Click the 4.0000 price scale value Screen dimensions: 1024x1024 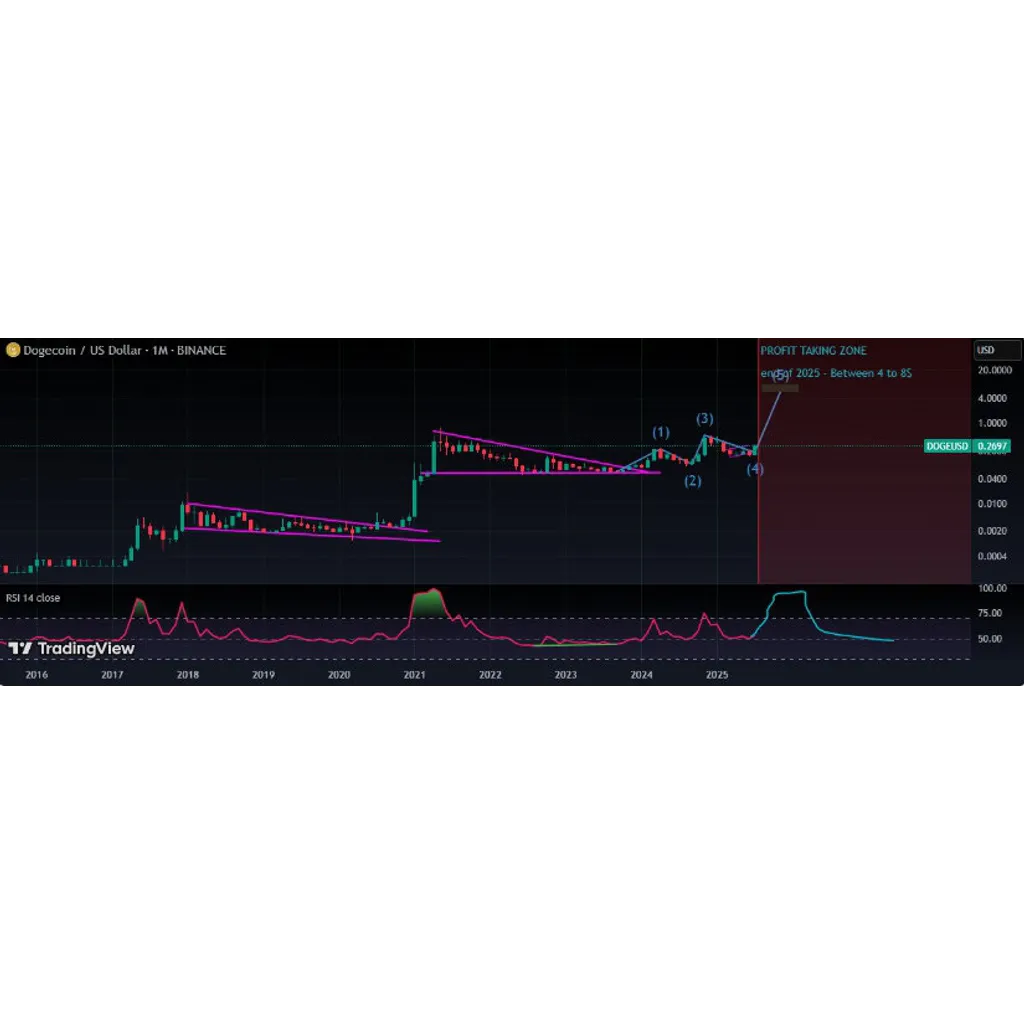click(x=992, y=398)
